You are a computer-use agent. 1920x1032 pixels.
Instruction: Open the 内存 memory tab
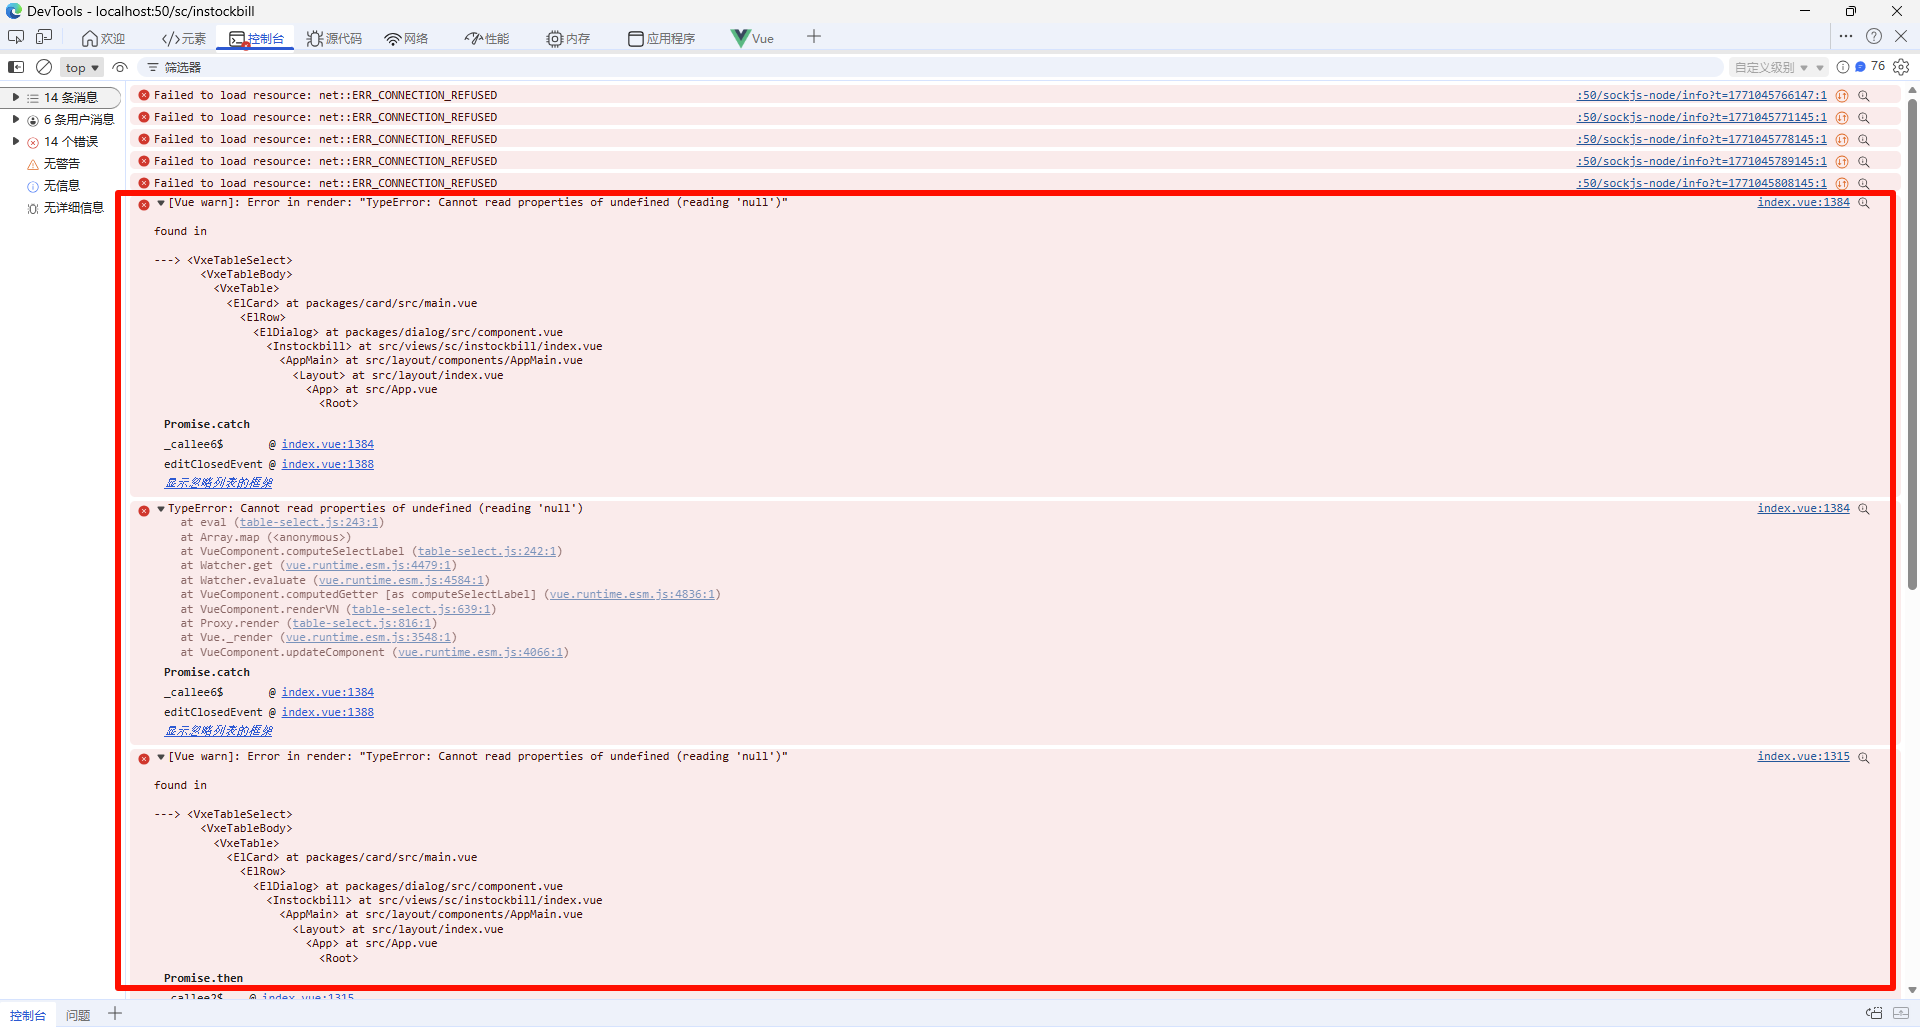[x=568, y=39]
